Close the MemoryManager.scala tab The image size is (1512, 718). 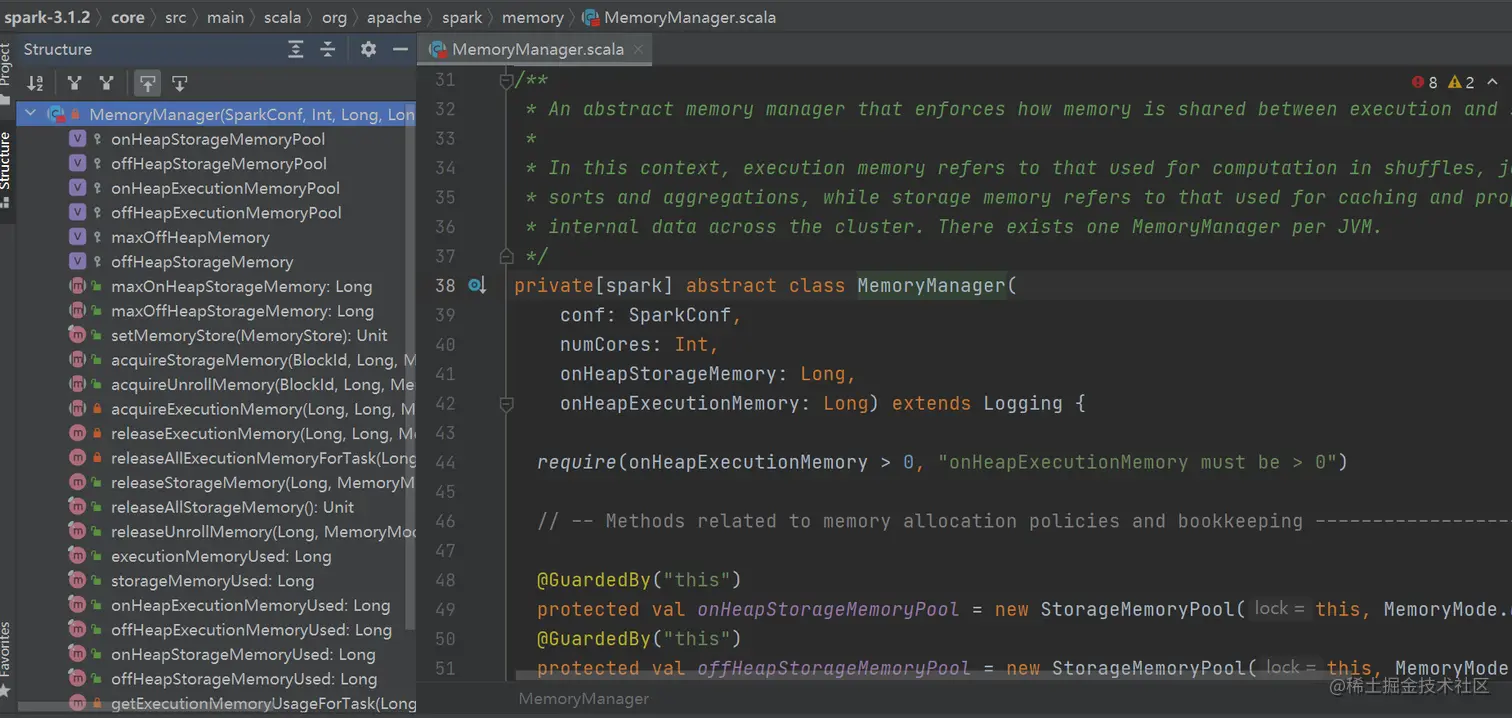[x=639, y=49]
